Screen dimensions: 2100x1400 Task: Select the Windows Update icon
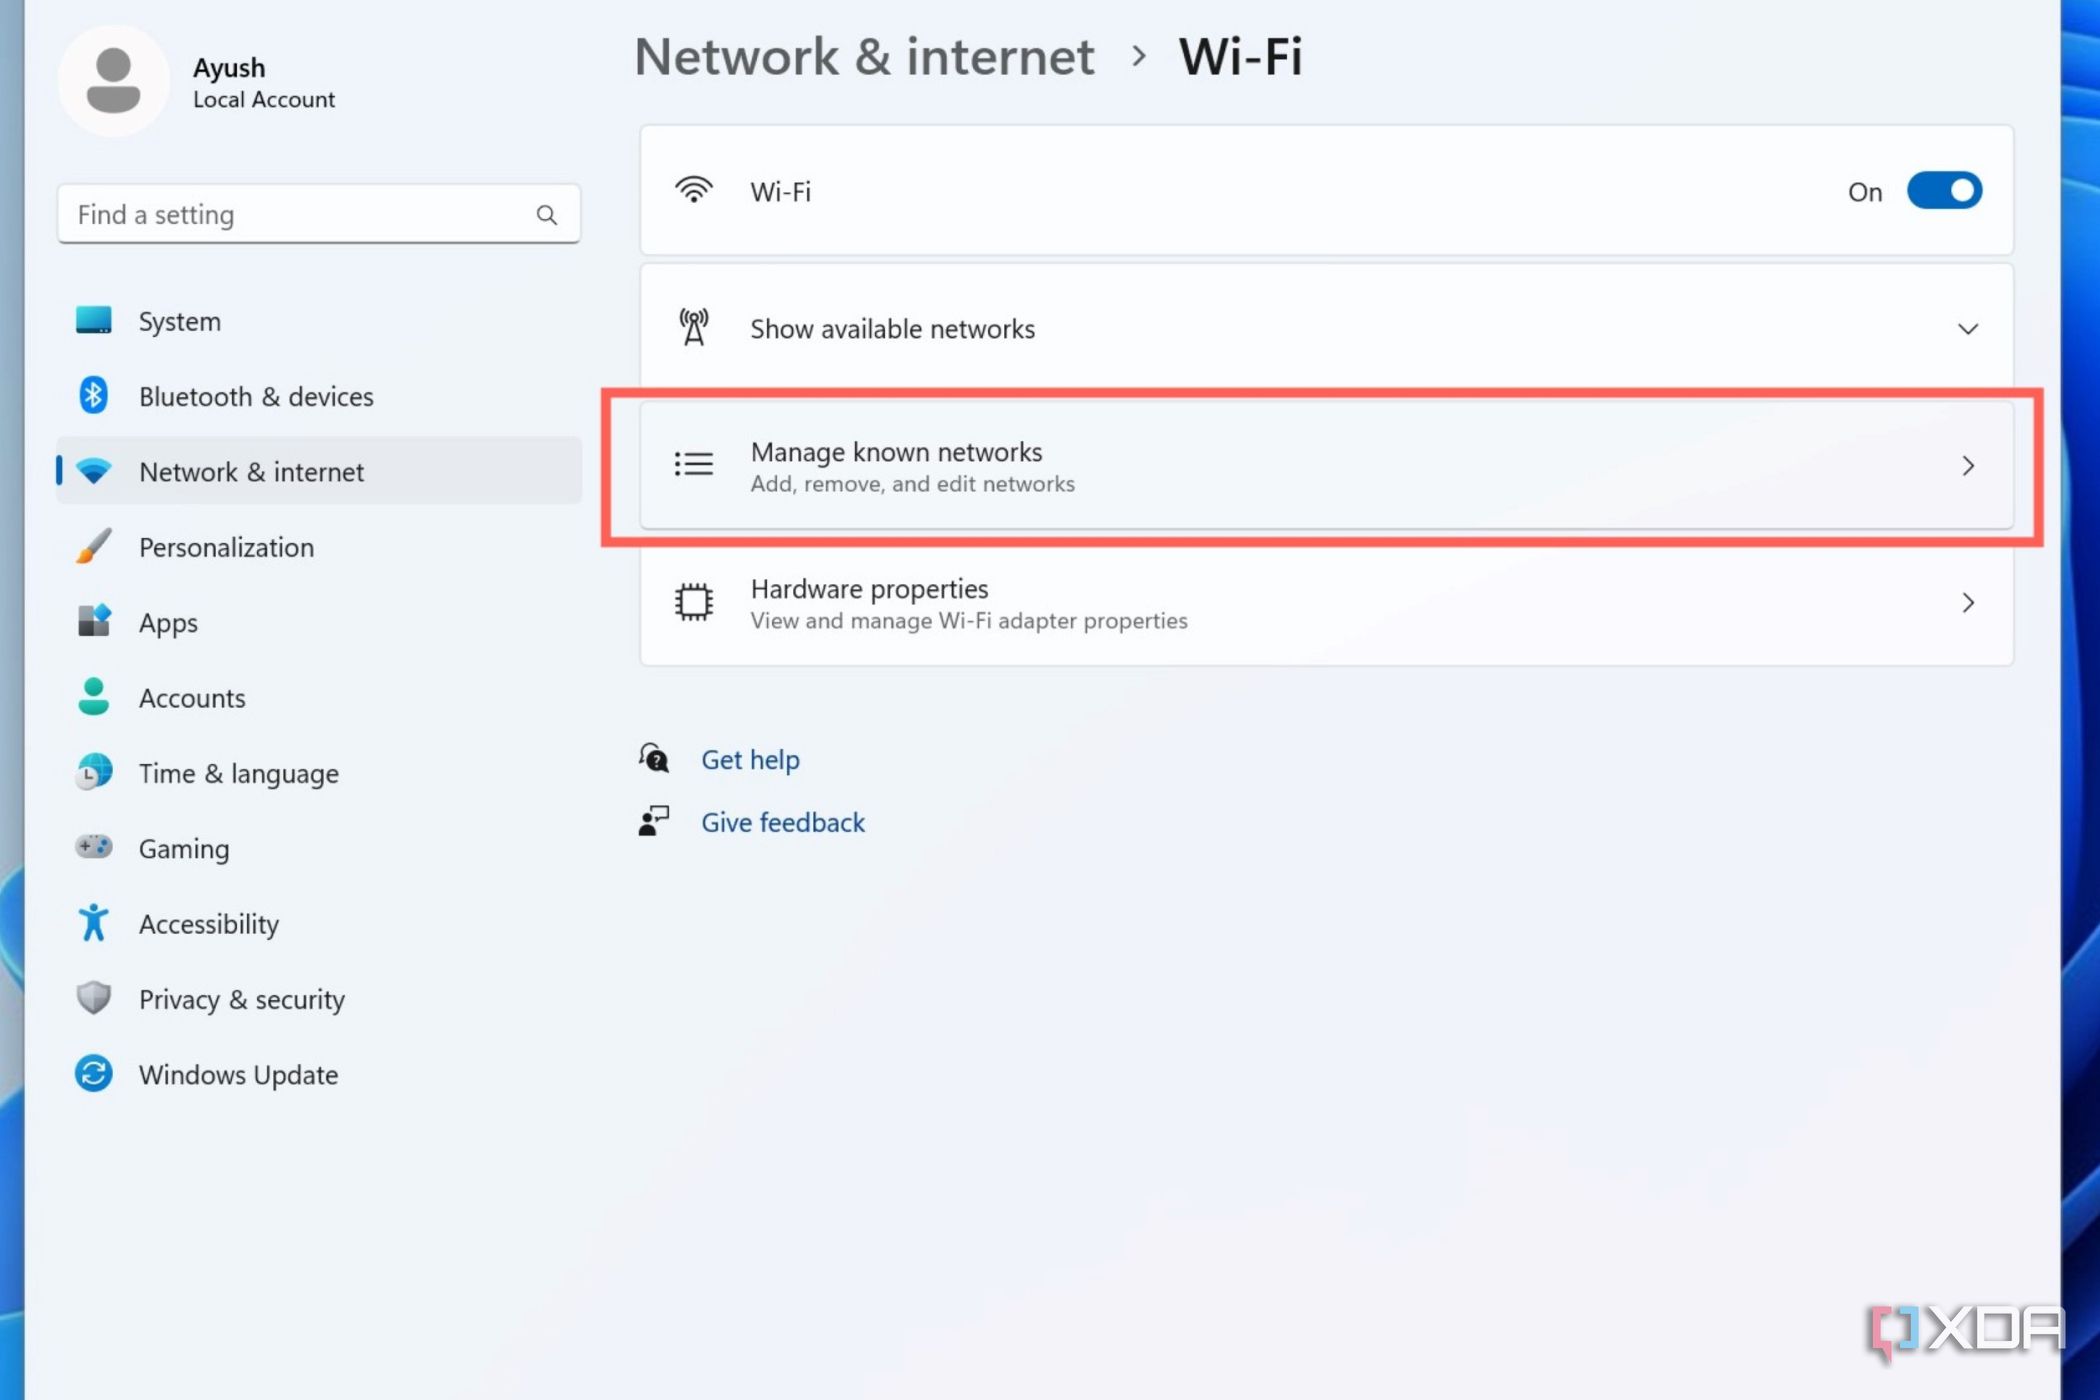click(x=93, y=1073)
